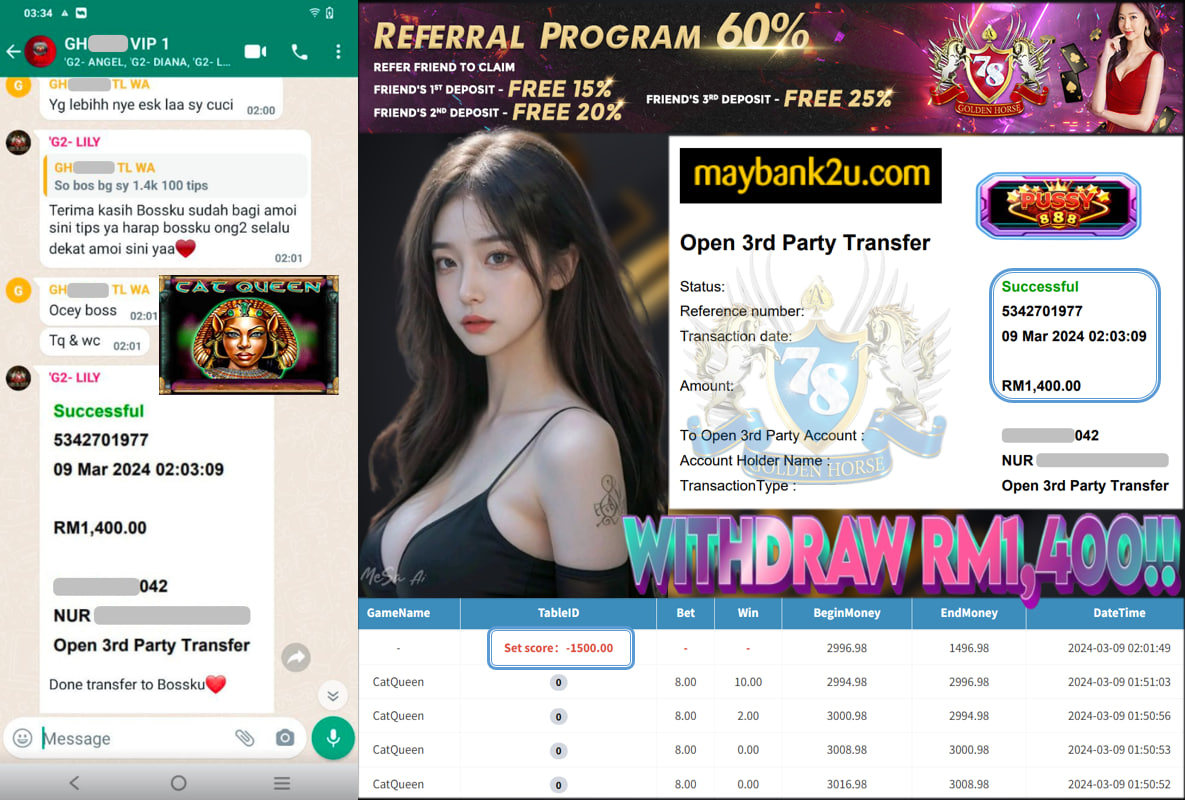Tap the microphone voice message button
1185x800 pixels.
pyautogui.click(x=333, y=738)
